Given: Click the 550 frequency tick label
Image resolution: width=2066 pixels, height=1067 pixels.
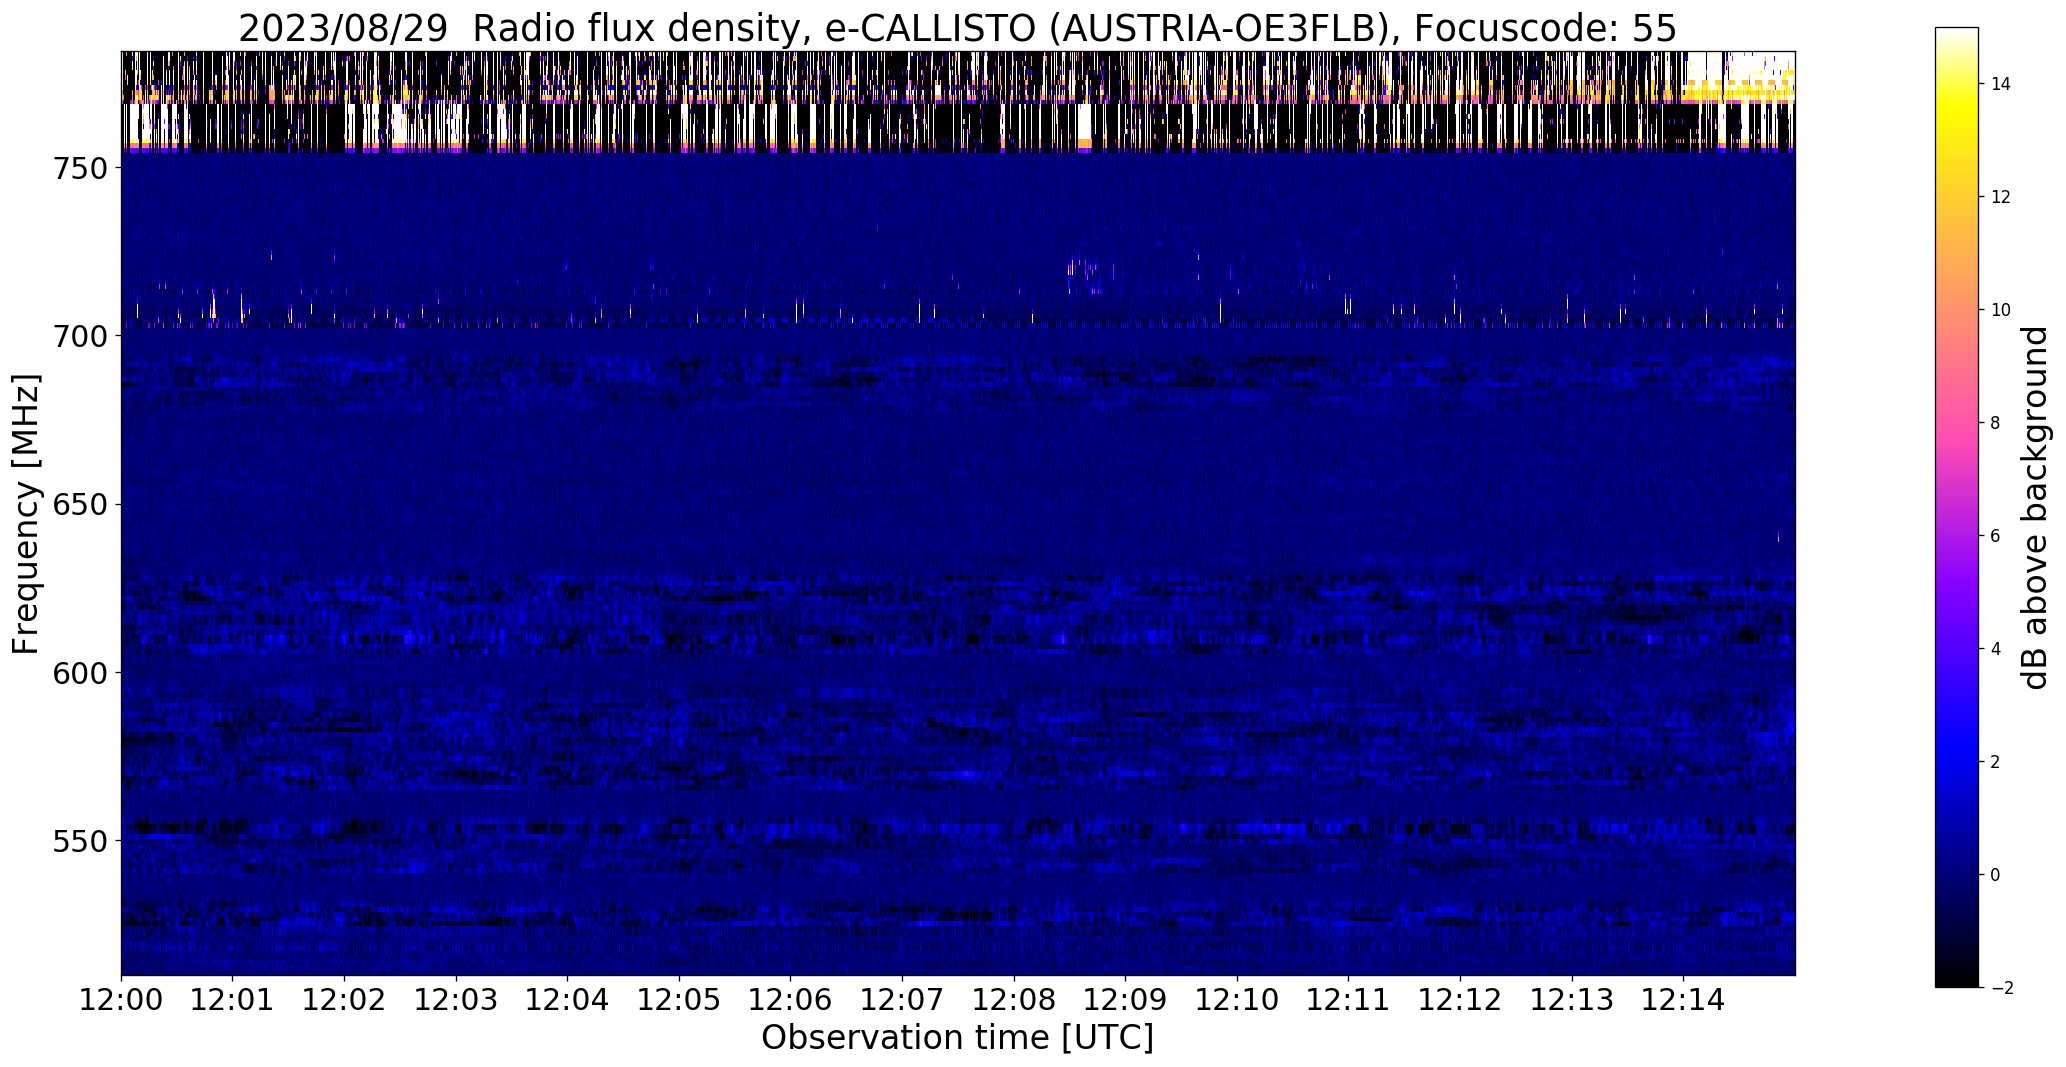Looking at the screenshot, I should click(x=79, y=840).
